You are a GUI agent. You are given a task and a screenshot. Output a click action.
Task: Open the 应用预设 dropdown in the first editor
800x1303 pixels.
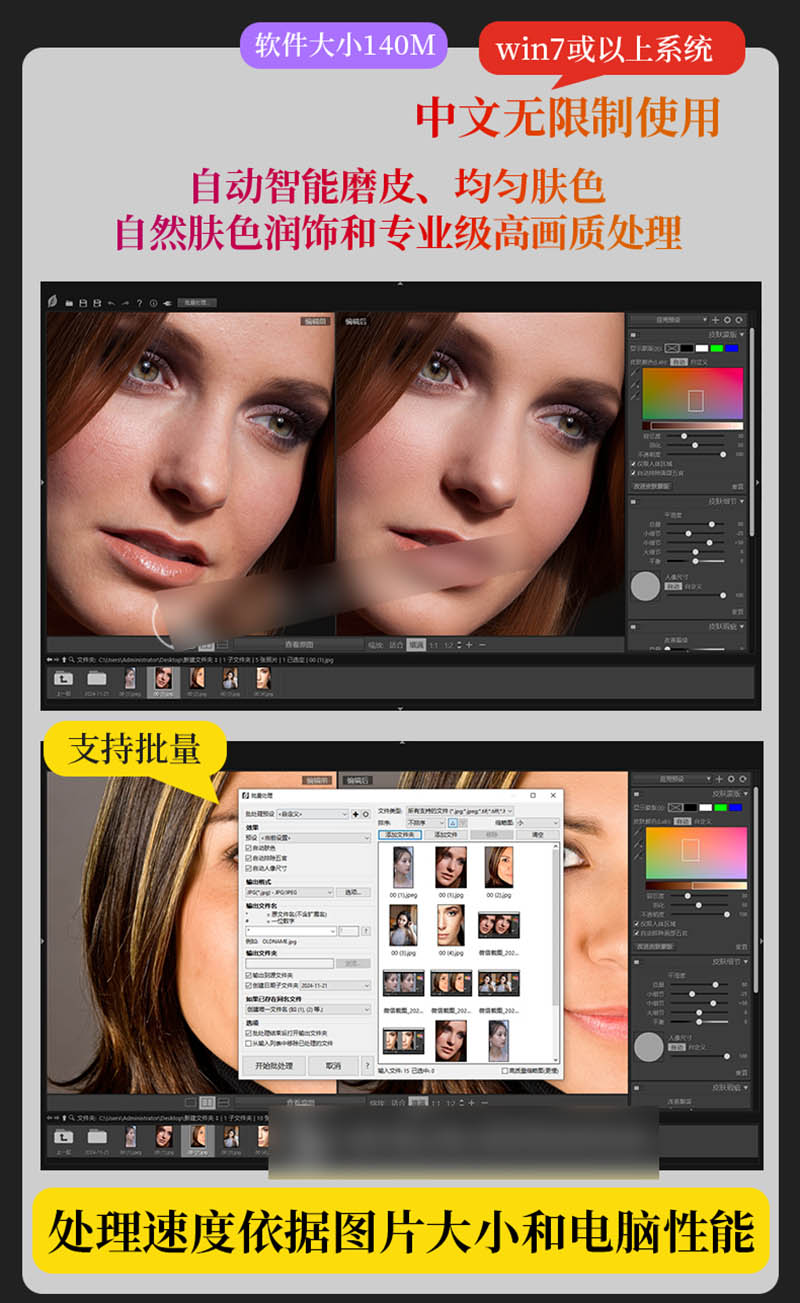pyautogui.click(x=669, y=320)
